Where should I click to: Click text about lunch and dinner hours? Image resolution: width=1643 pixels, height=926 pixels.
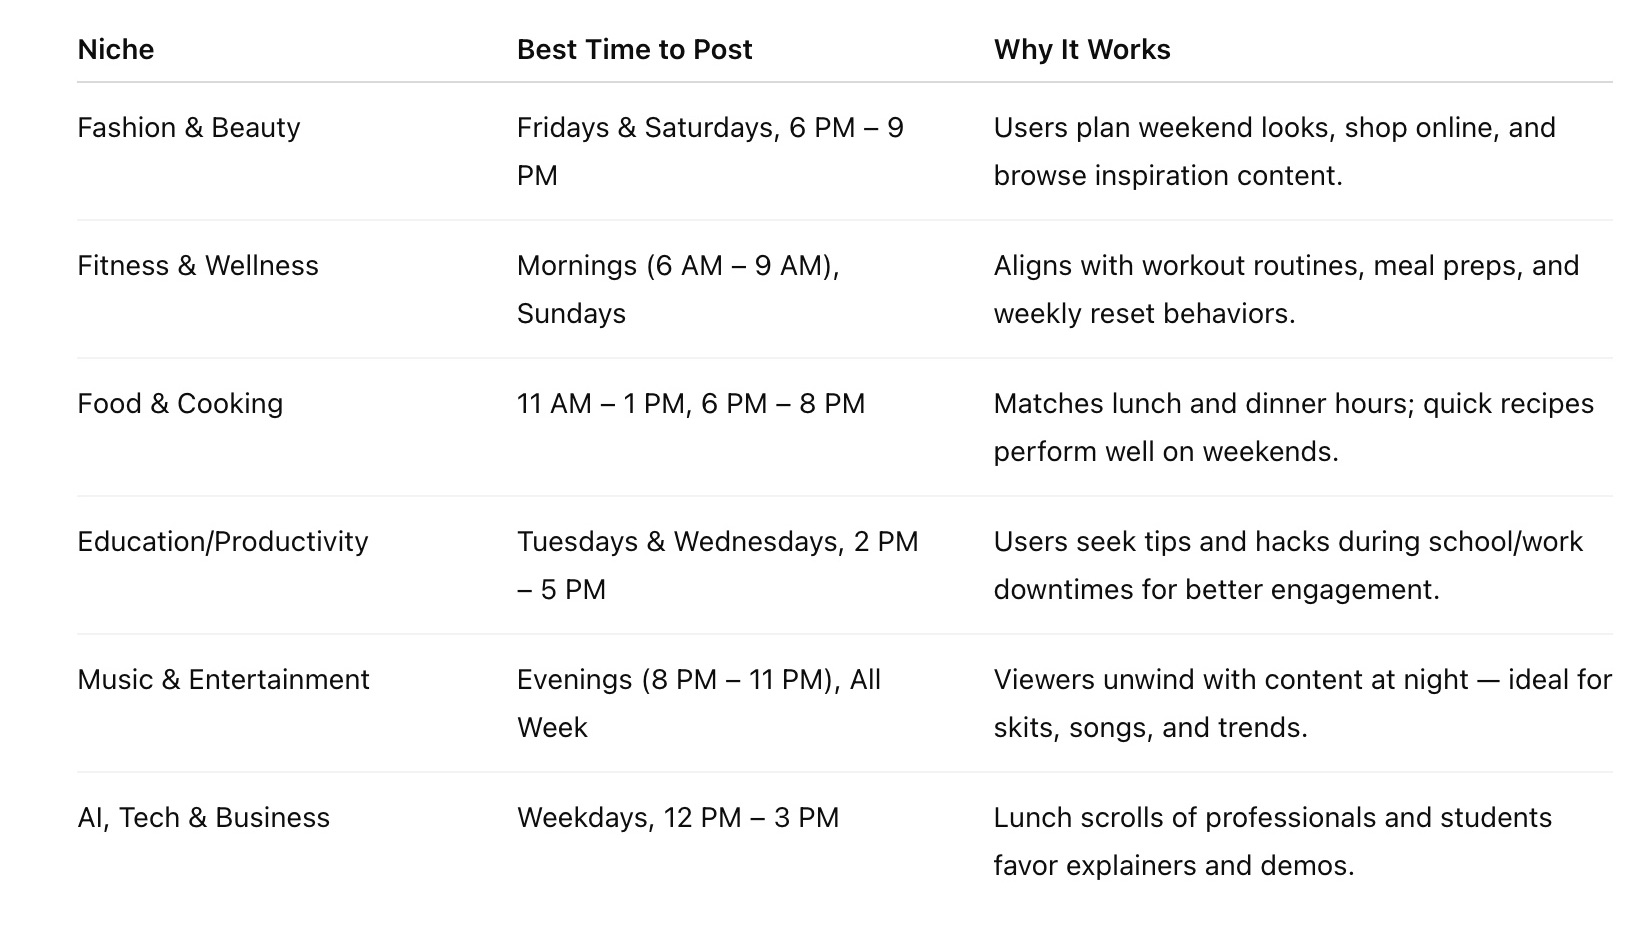tap(1293, 427)
